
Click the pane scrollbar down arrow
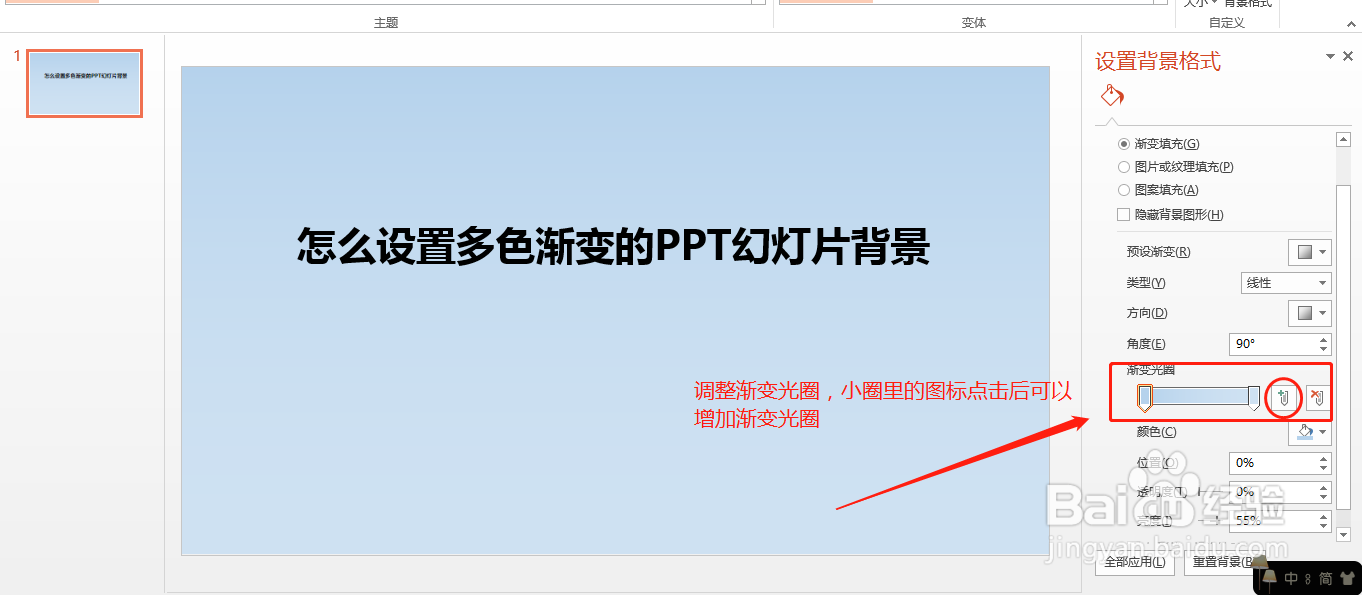(x=1344, y=535)
